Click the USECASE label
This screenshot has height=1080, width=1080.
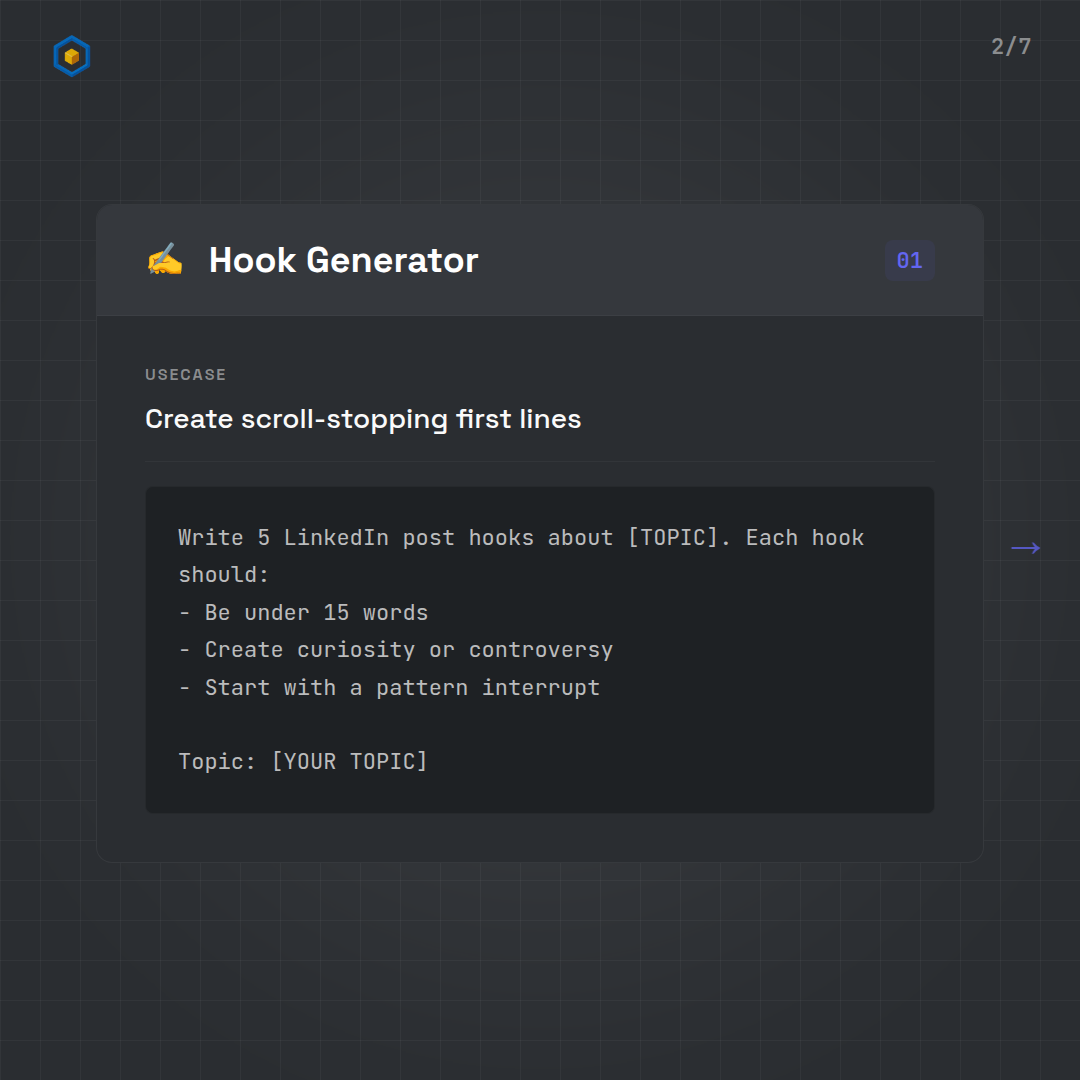(186, 375)
